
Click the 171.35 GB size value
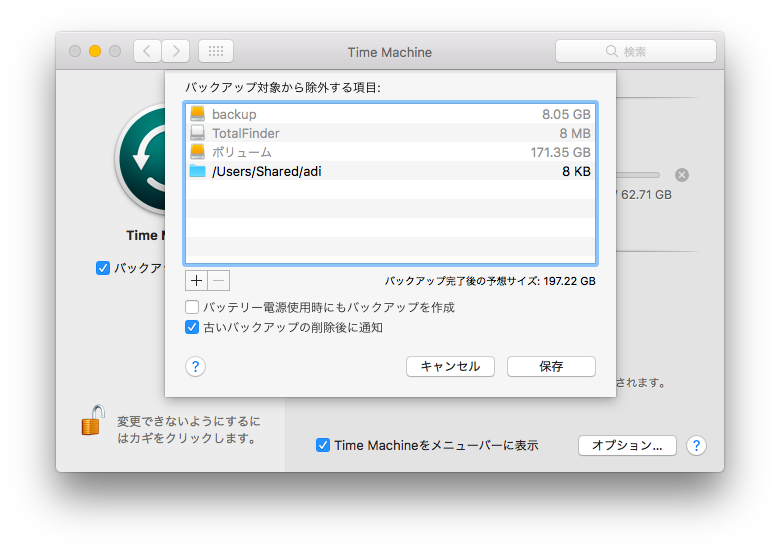(x=561, y=152)
